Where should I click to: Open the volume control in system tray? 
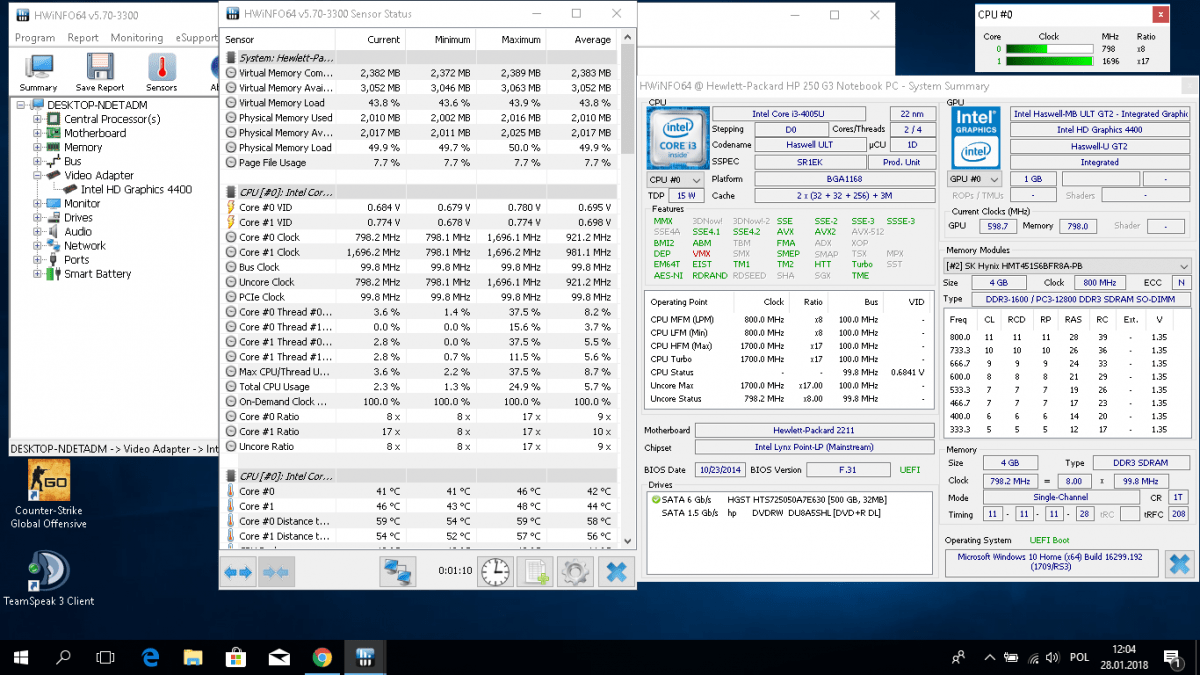pos(1053,657)
